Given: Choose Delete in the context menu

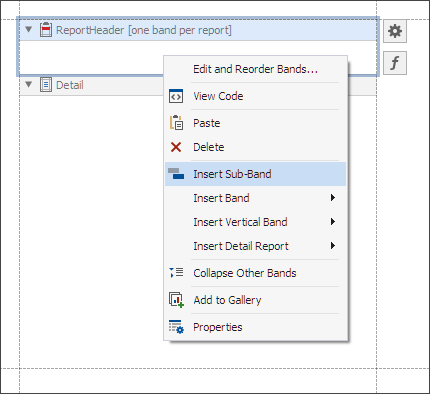Looking at the screenshot, I should (256, 147).
